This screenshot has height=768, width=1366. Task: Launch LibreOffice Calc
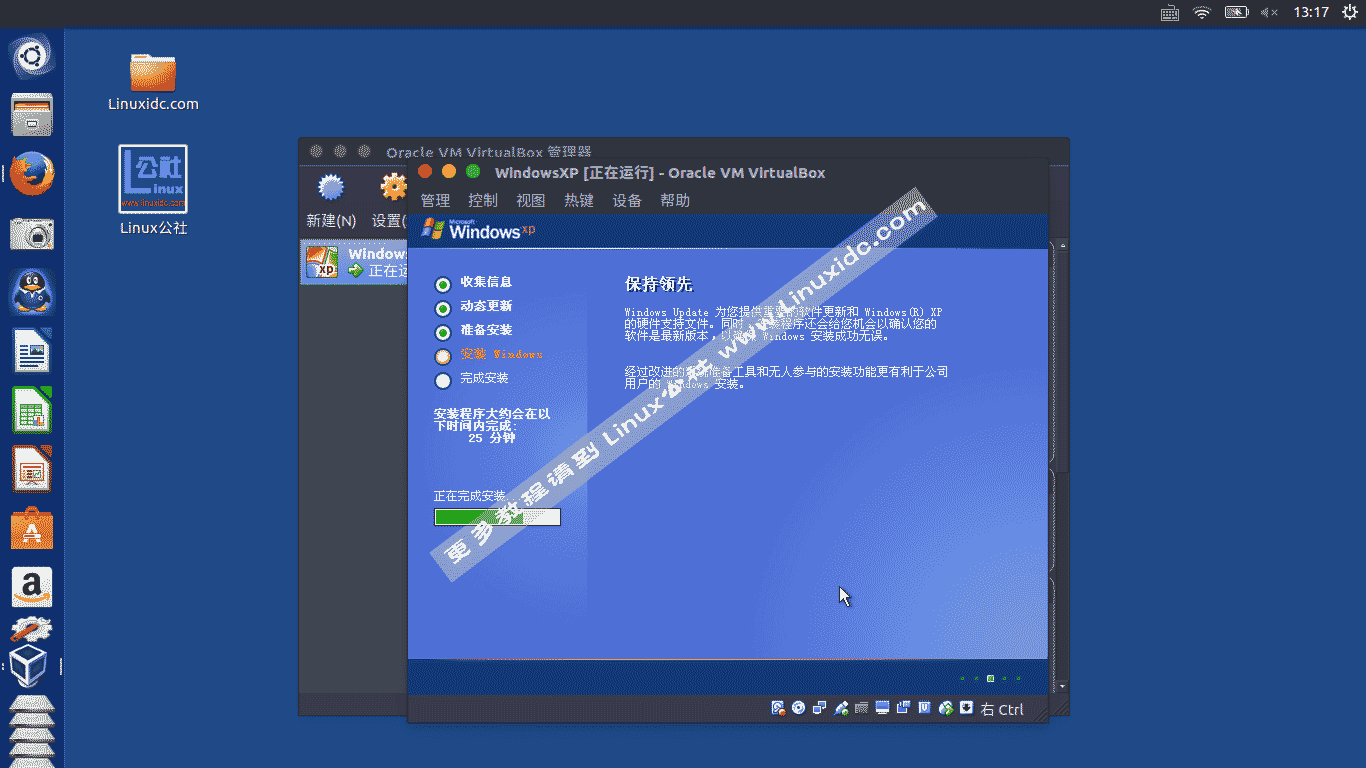pyautogui.click(x=32, y=410)
